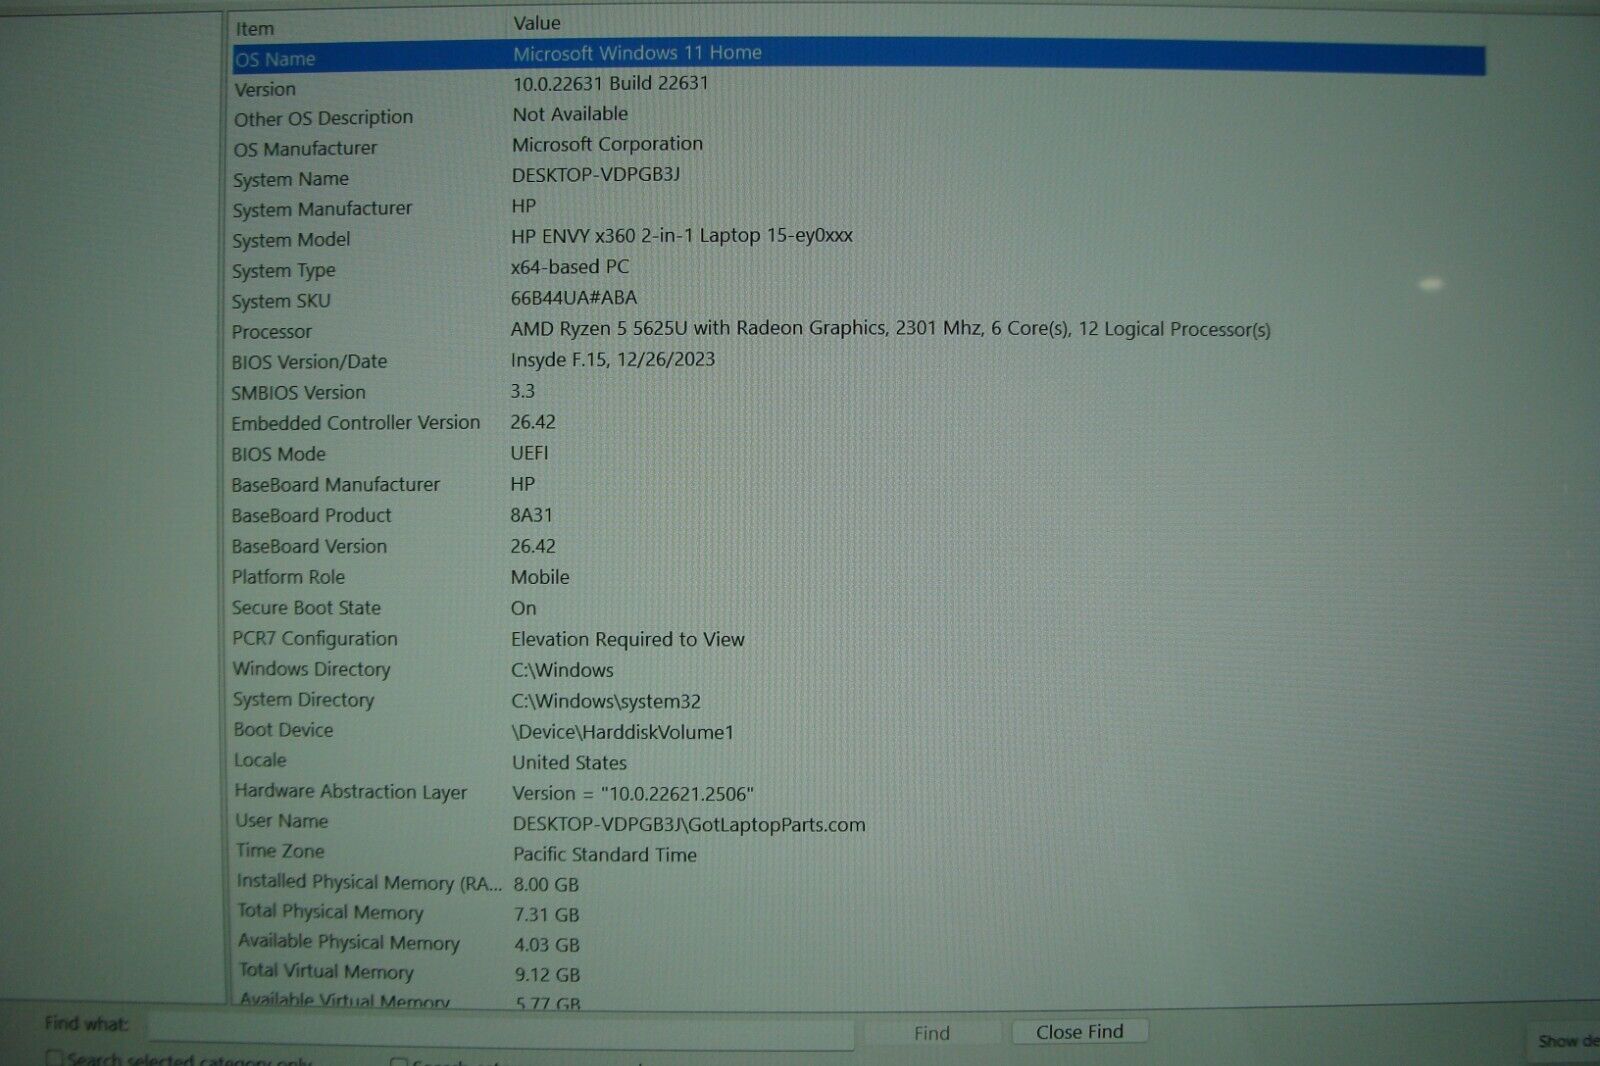Select the Boot Device row
Viewport: 1600px width, 1066px height.
[x=858, y=730]
